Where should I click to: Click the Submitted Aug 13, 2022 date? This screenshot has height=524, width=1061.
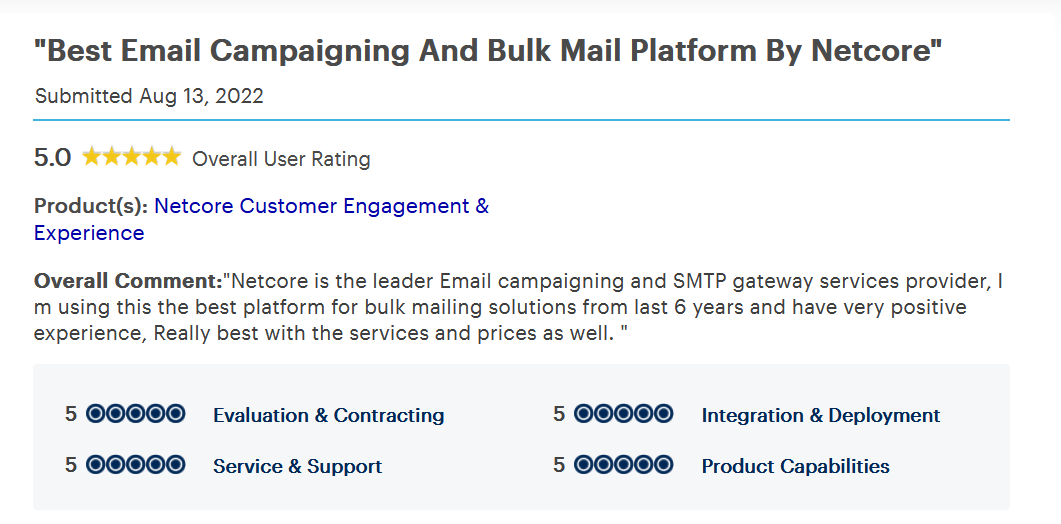[149, 96]
